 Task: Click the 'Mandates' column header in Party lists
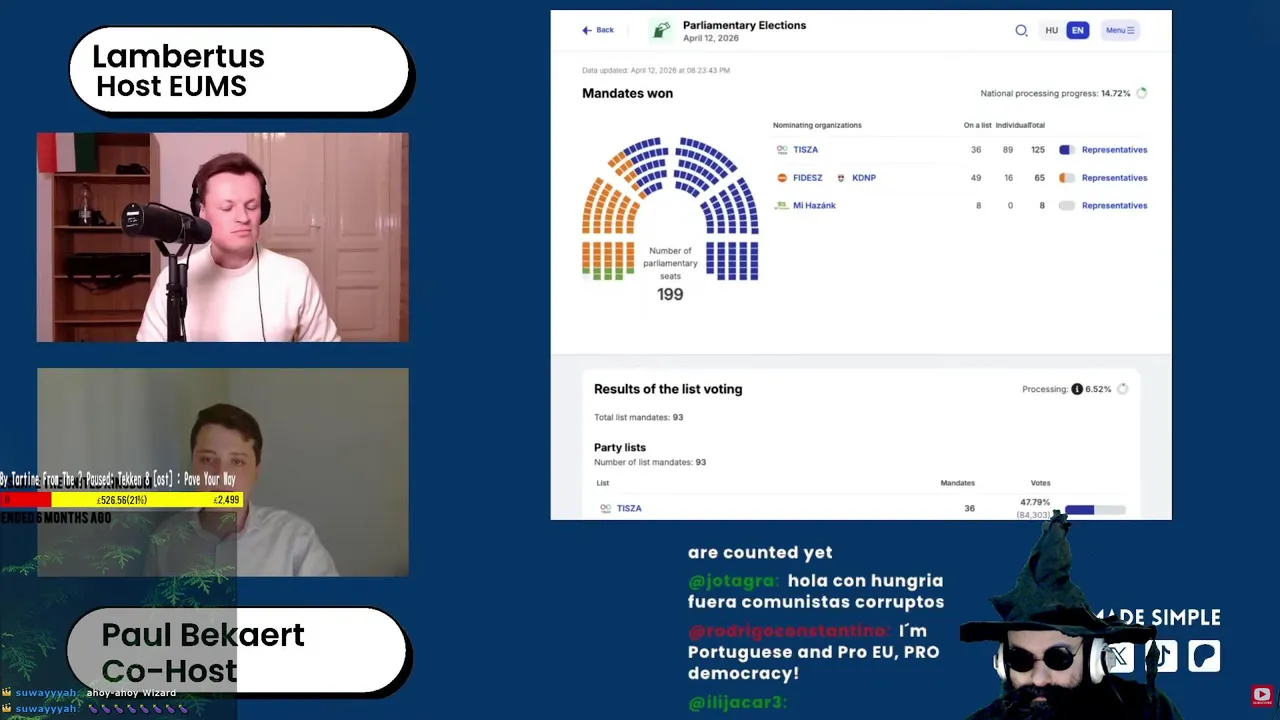point(958,483)
